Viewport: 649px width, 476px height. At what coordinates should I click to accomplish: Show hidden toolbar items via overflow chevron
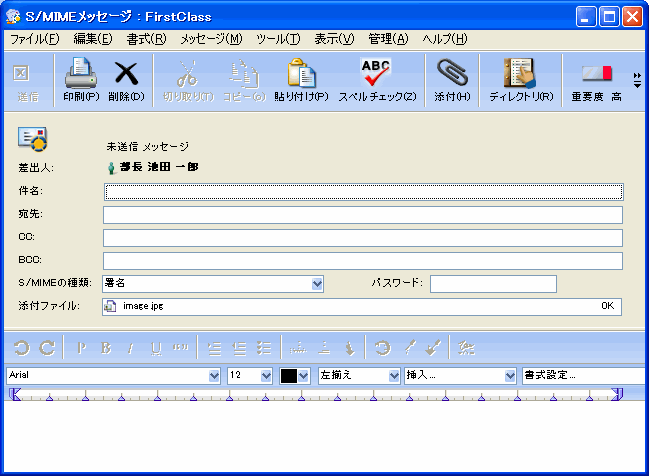(x=637, y=80)
